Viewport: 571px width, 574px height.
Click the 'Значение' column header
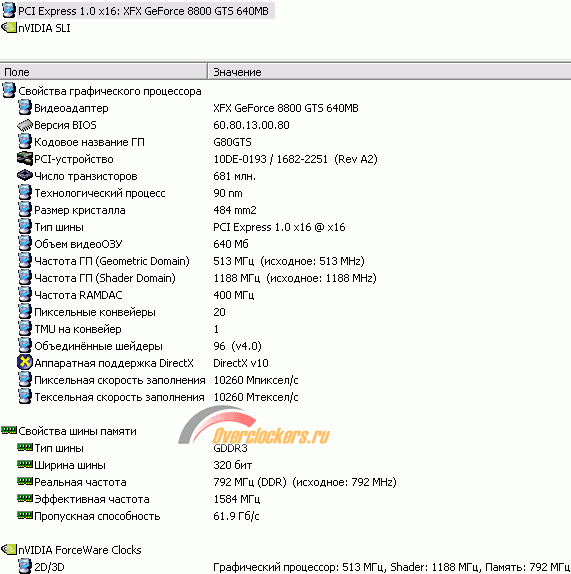[389, 72]
